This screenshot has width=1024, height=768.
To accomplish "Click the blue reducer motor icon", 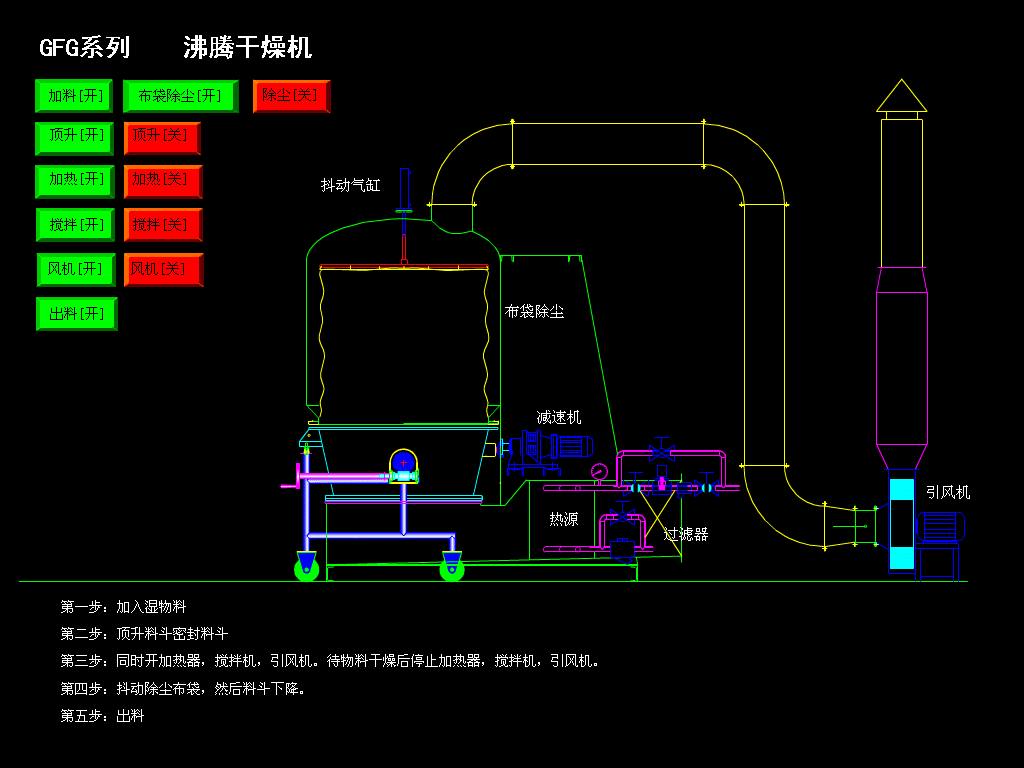I will pos(571,447).
